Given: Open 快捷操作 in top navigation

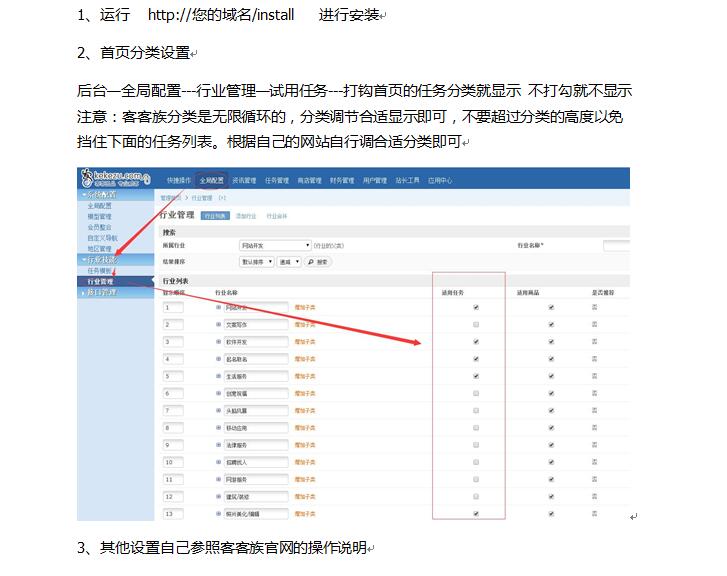Looking at the screenshot, I should tap(179, 180).
